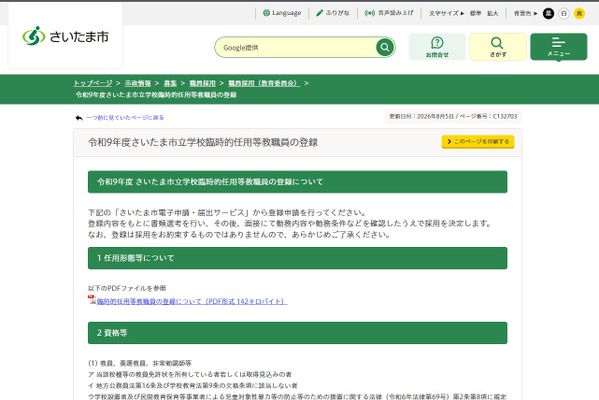Click the 更新日付 page number text
Viewport: 599px width, 400px height.
click(453, 116)
